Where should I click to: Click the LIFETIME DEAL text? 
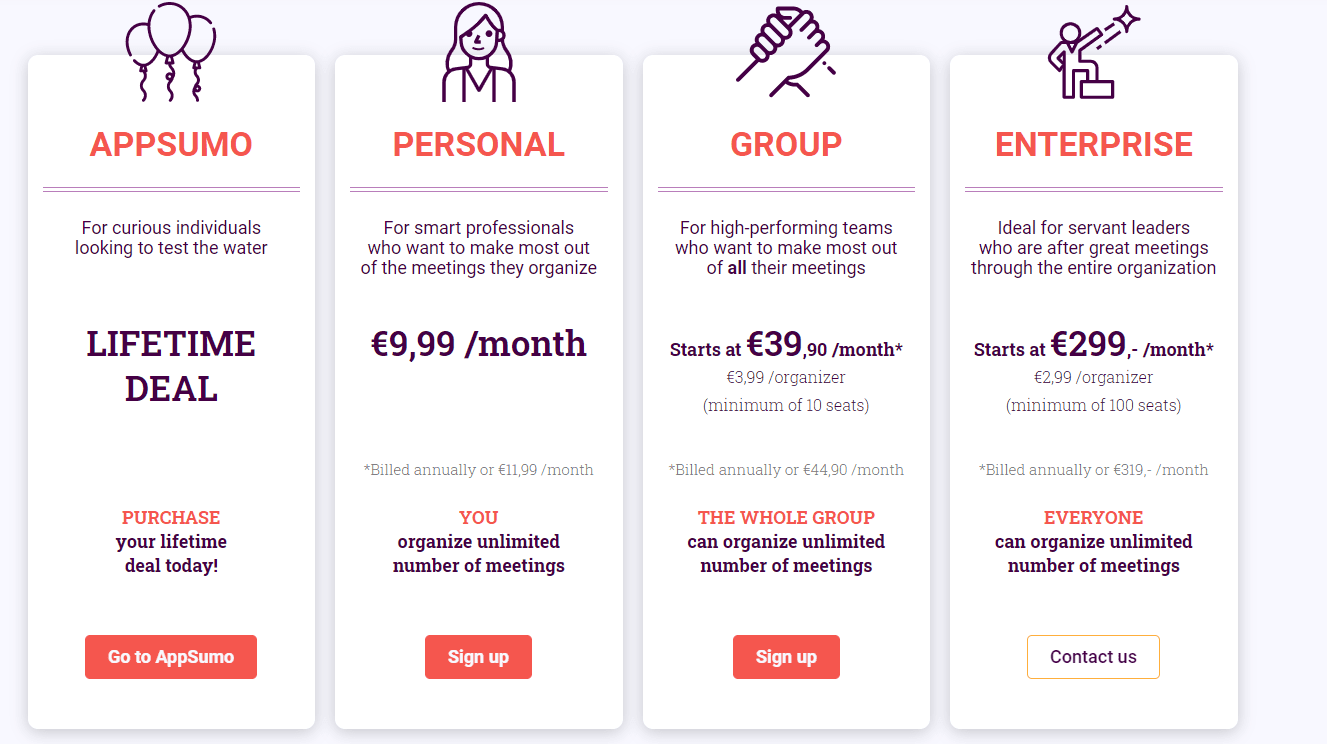[x=171, y=365]
